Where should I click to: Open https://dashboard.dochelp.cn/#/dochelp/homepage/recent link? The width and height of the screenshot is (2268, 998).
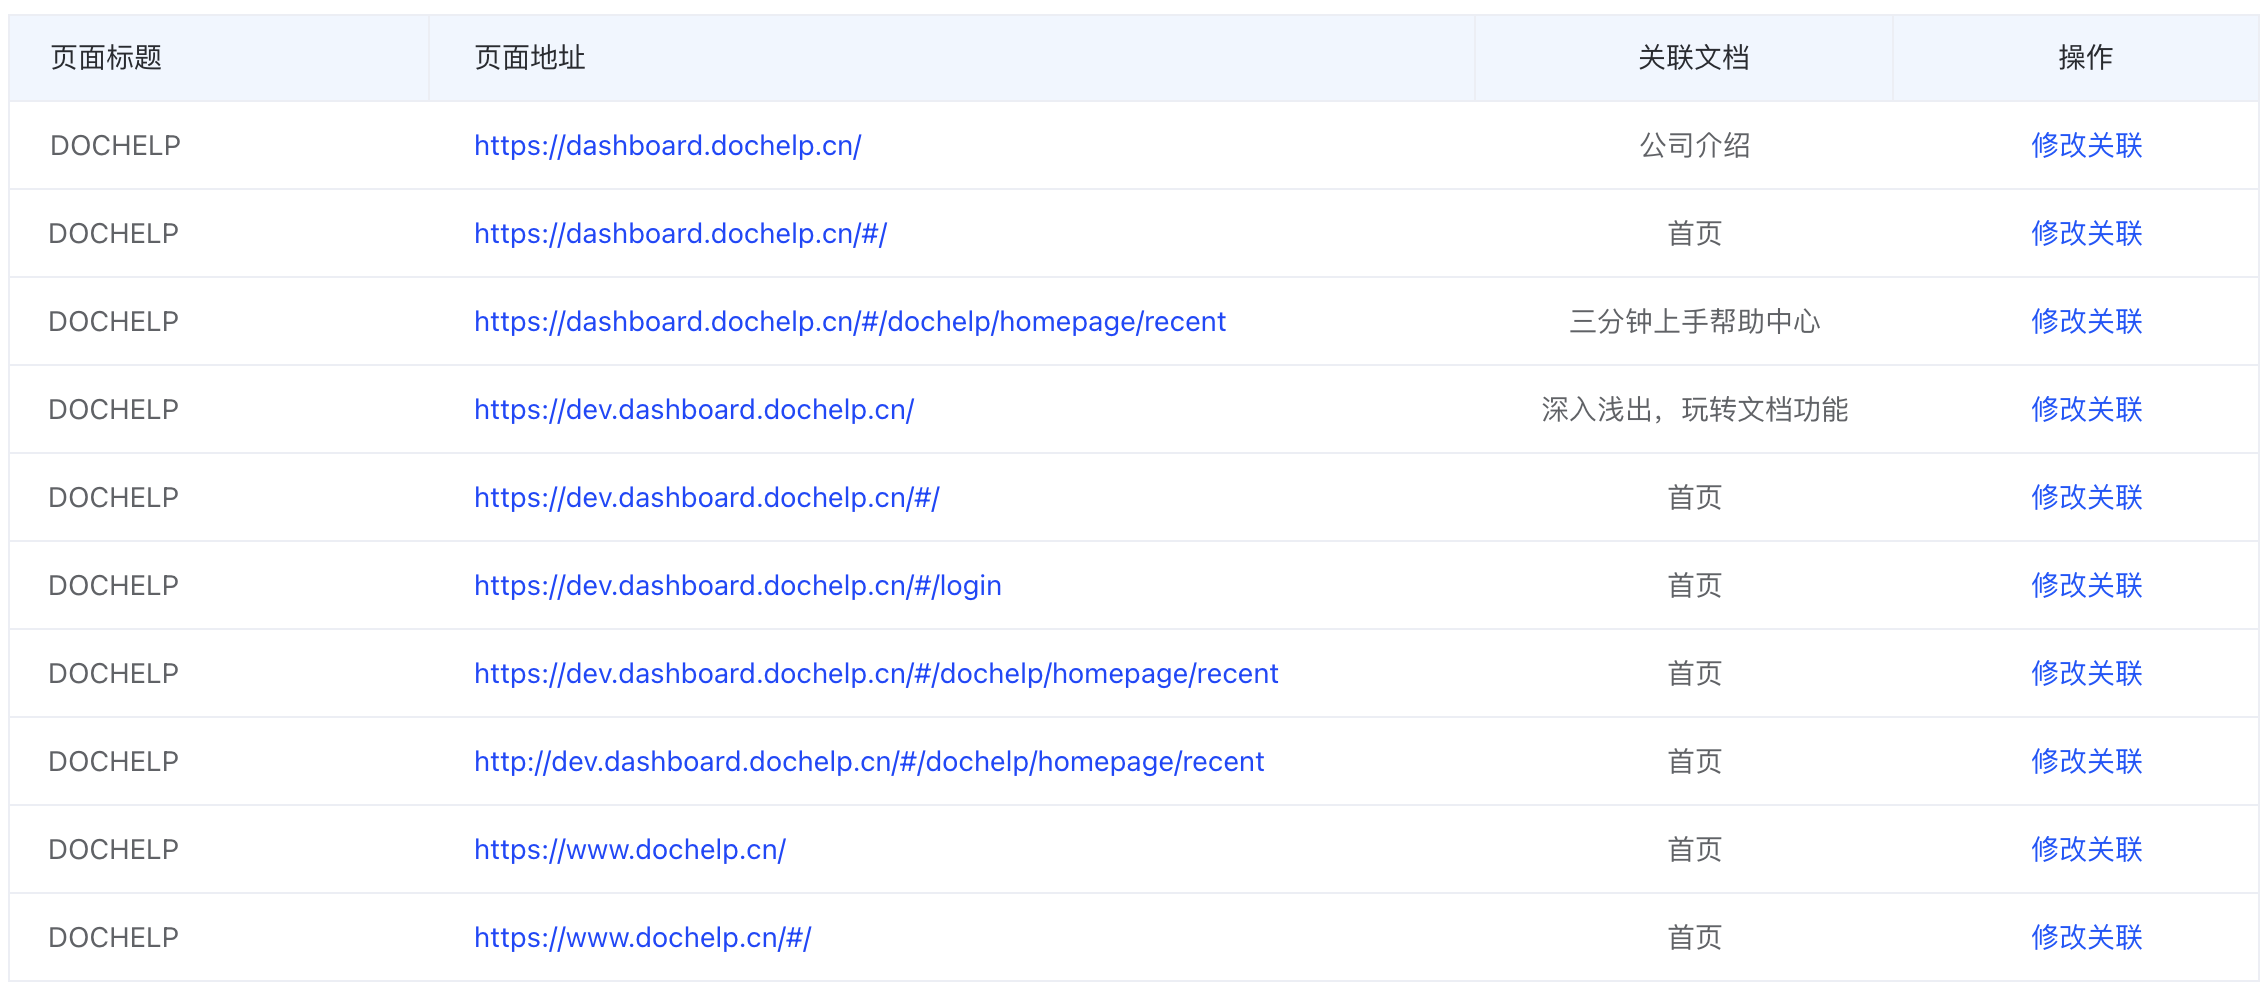coord(849,322)
